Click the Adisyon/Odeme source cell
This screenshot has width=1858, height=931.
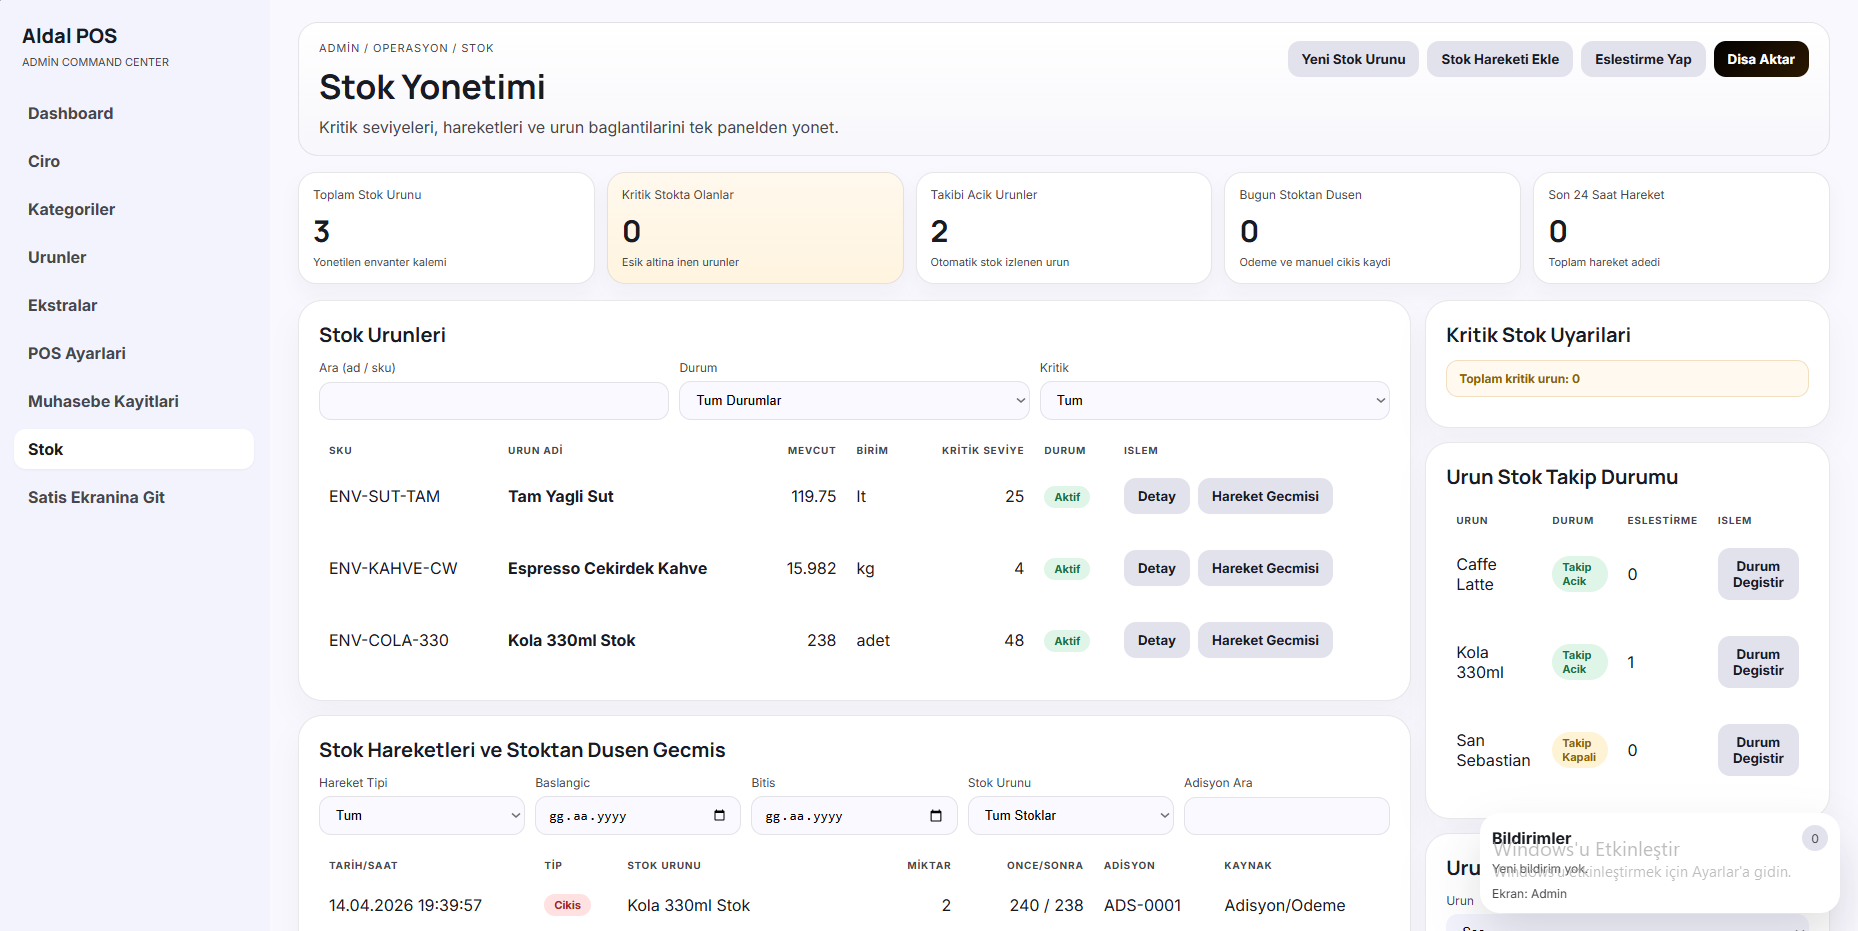[1284, 905]
